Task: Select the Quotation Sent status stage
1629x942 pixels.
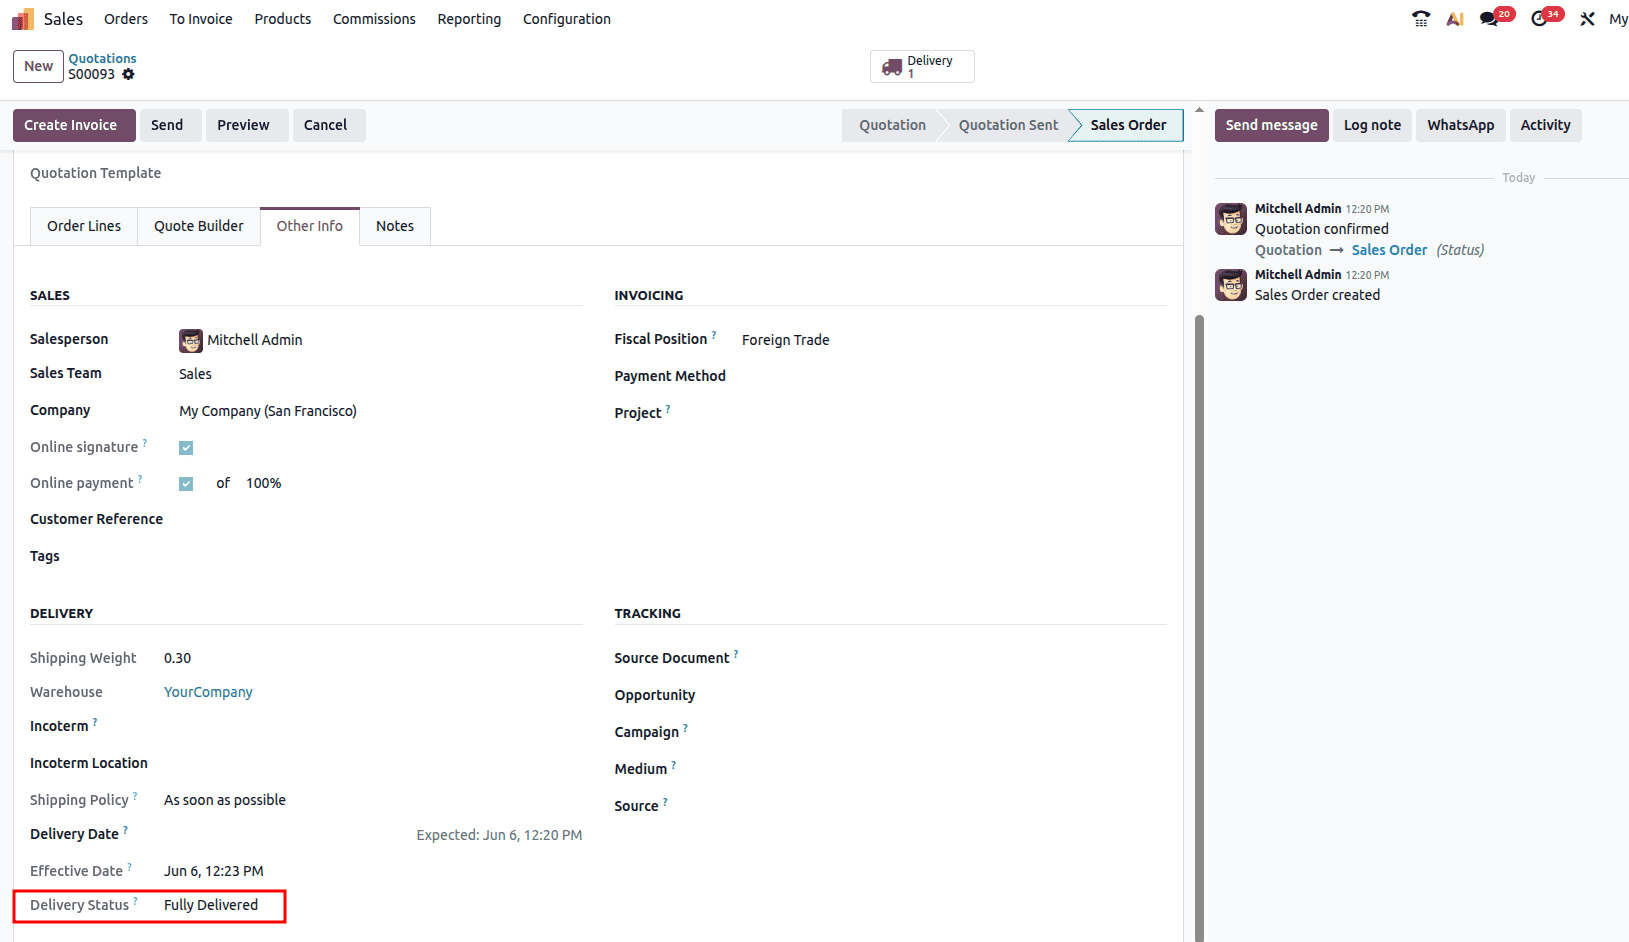Action: [1008, 125]
